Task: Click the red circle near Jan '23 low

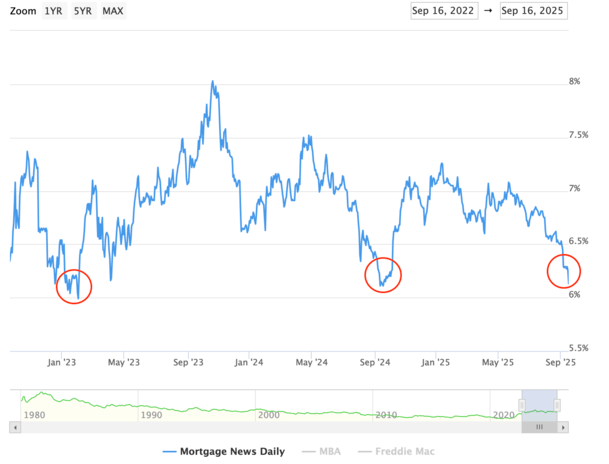Action: [x=73, y=286]
